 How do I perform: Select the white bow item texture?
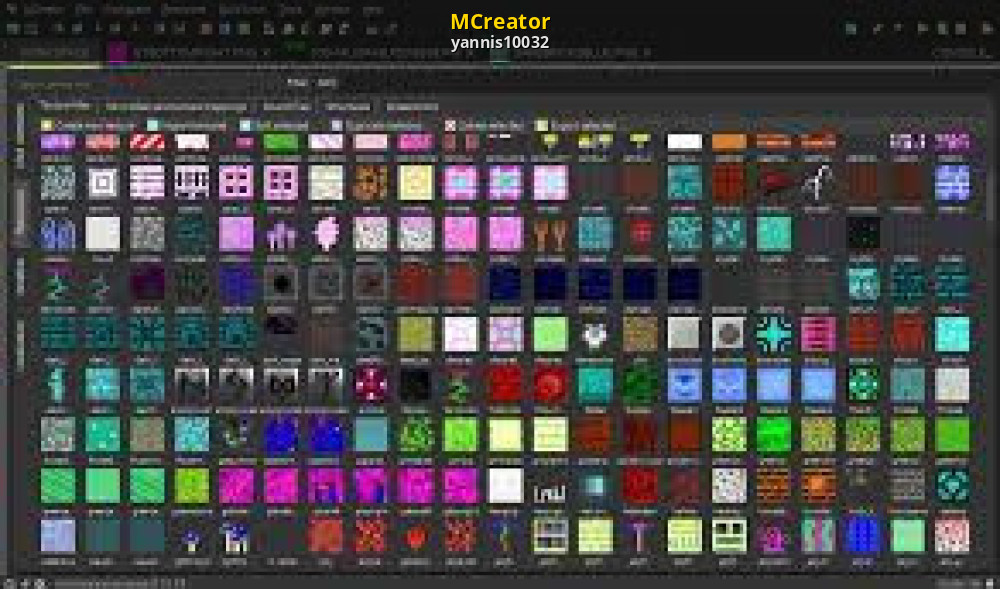(x=819, y=183)
